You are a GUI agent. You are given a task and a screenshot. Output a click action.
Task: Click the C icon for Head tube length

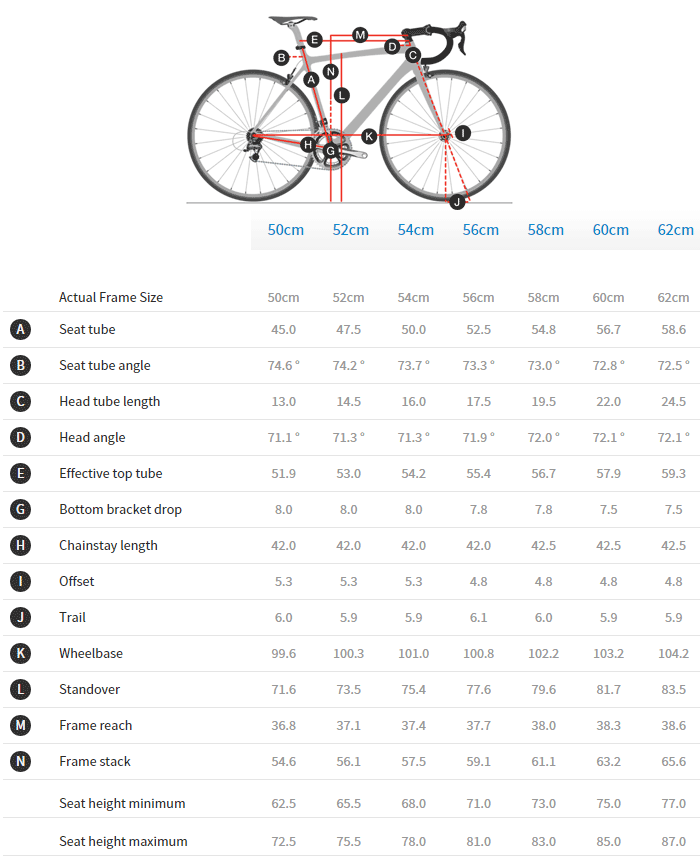click(x=20, y=401)
